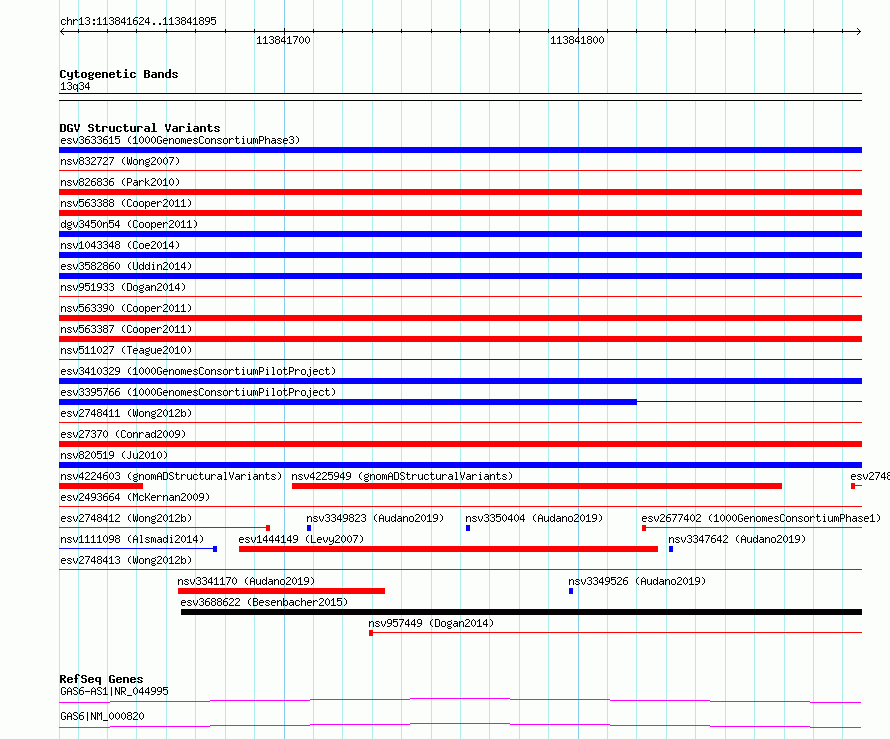Click the small blue marker under nsv3349526
890x739 pixels.
click(571, 591)
